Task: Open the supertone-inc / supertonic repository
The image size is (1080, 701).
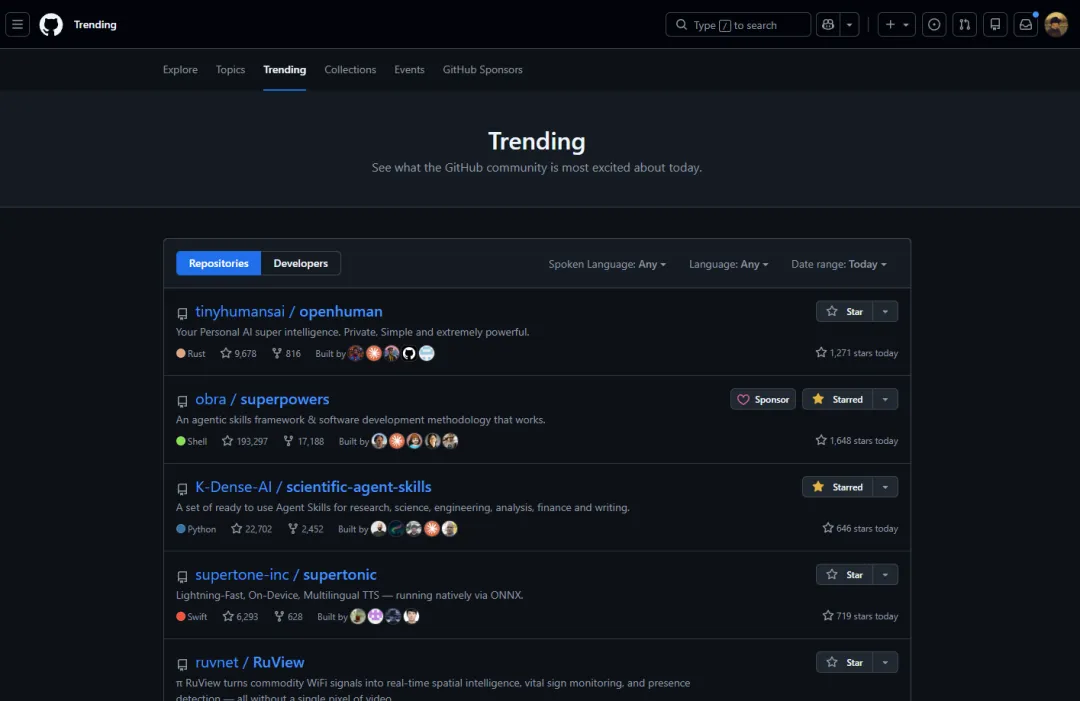Action: (x=286, y=574)
